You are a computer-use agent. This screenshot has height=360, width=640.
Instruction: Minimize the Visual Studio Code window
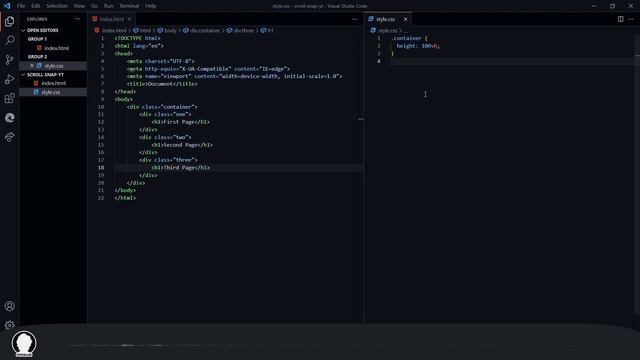coord(594,6)
